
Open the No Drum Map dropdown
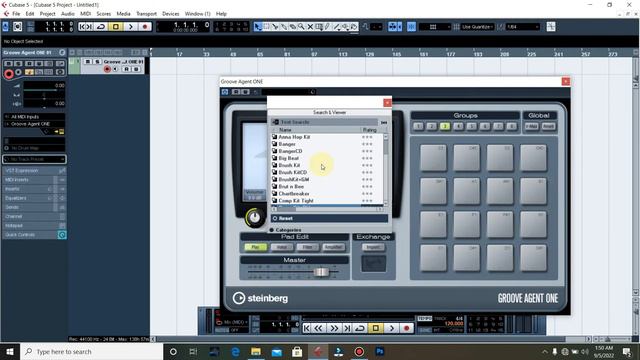pyautogui.click(x=34, y=148)
